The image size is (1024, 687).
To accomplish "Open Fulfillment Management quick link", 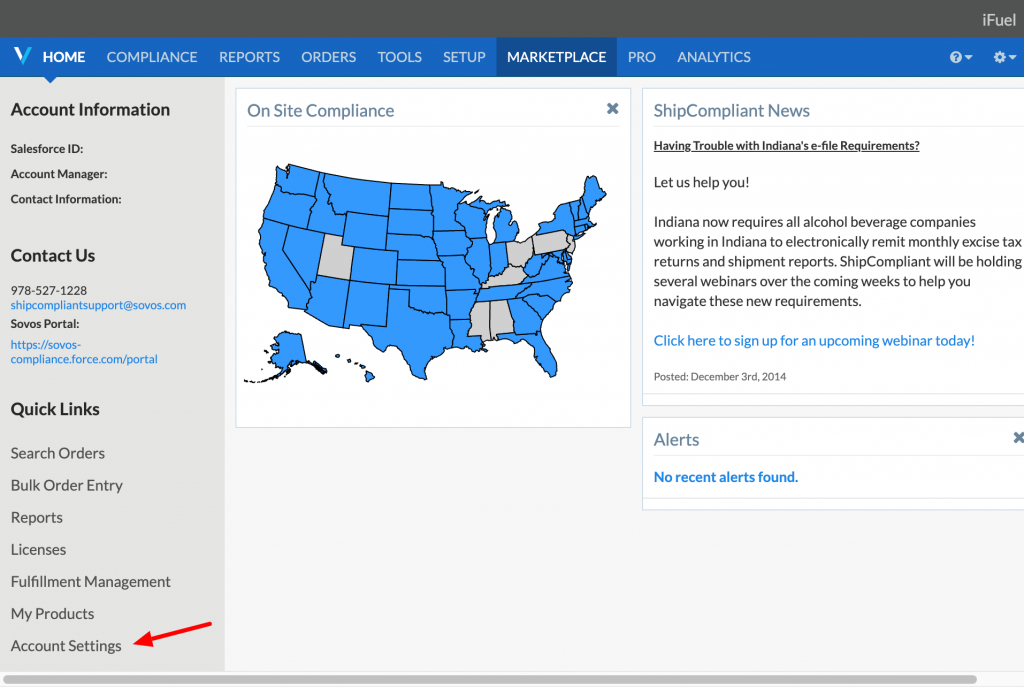I will 91,581.
